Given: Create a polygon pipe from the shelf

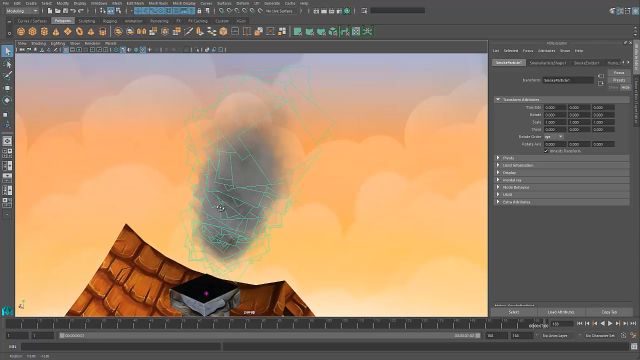Looking at the screenshot, I should coord(103,31).
